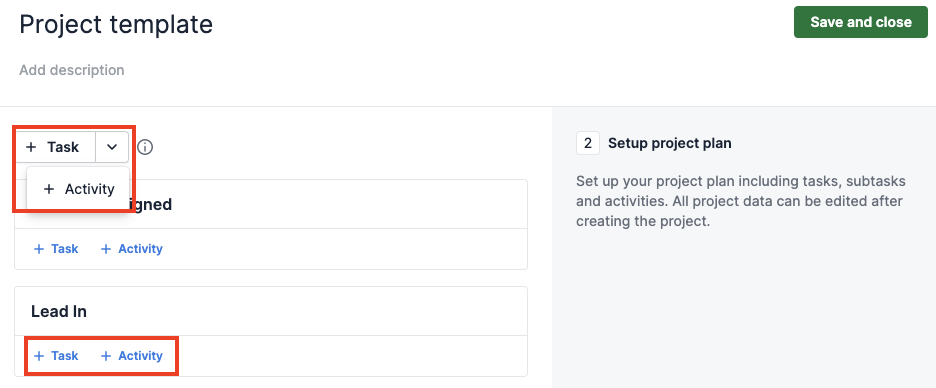
Task: Save and close the project template
Action: (x=861, y=22)
